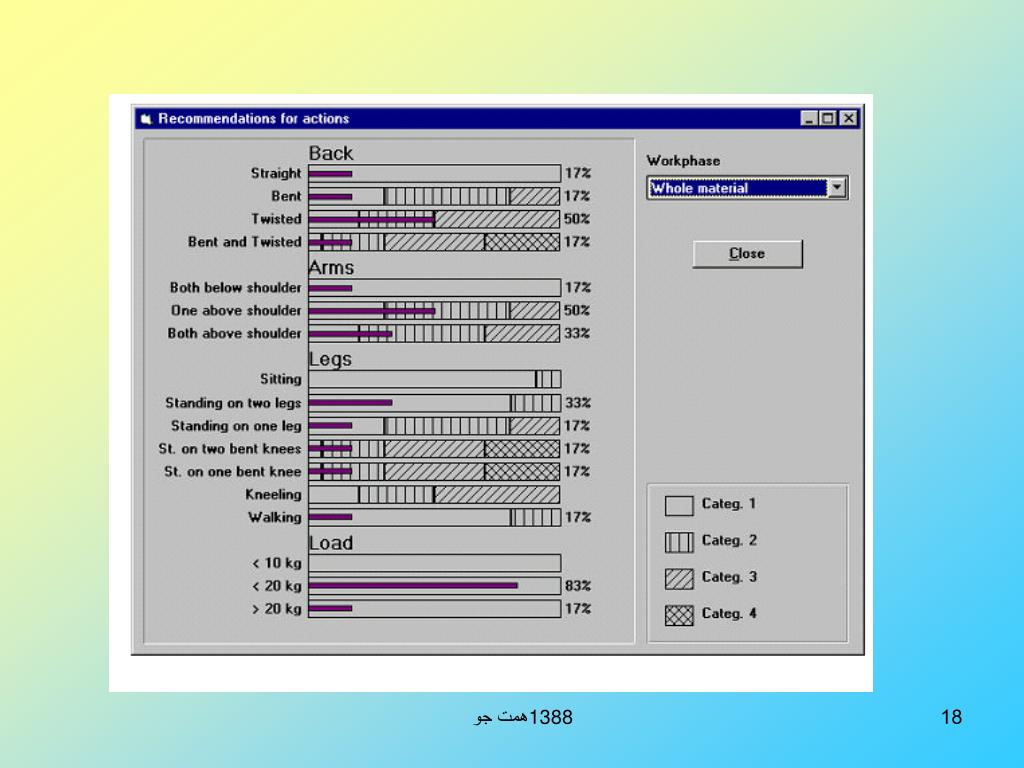This screenshot has width=1024, height=768.
Task: Click the 'Load' section heading
Action: point(331,543)
